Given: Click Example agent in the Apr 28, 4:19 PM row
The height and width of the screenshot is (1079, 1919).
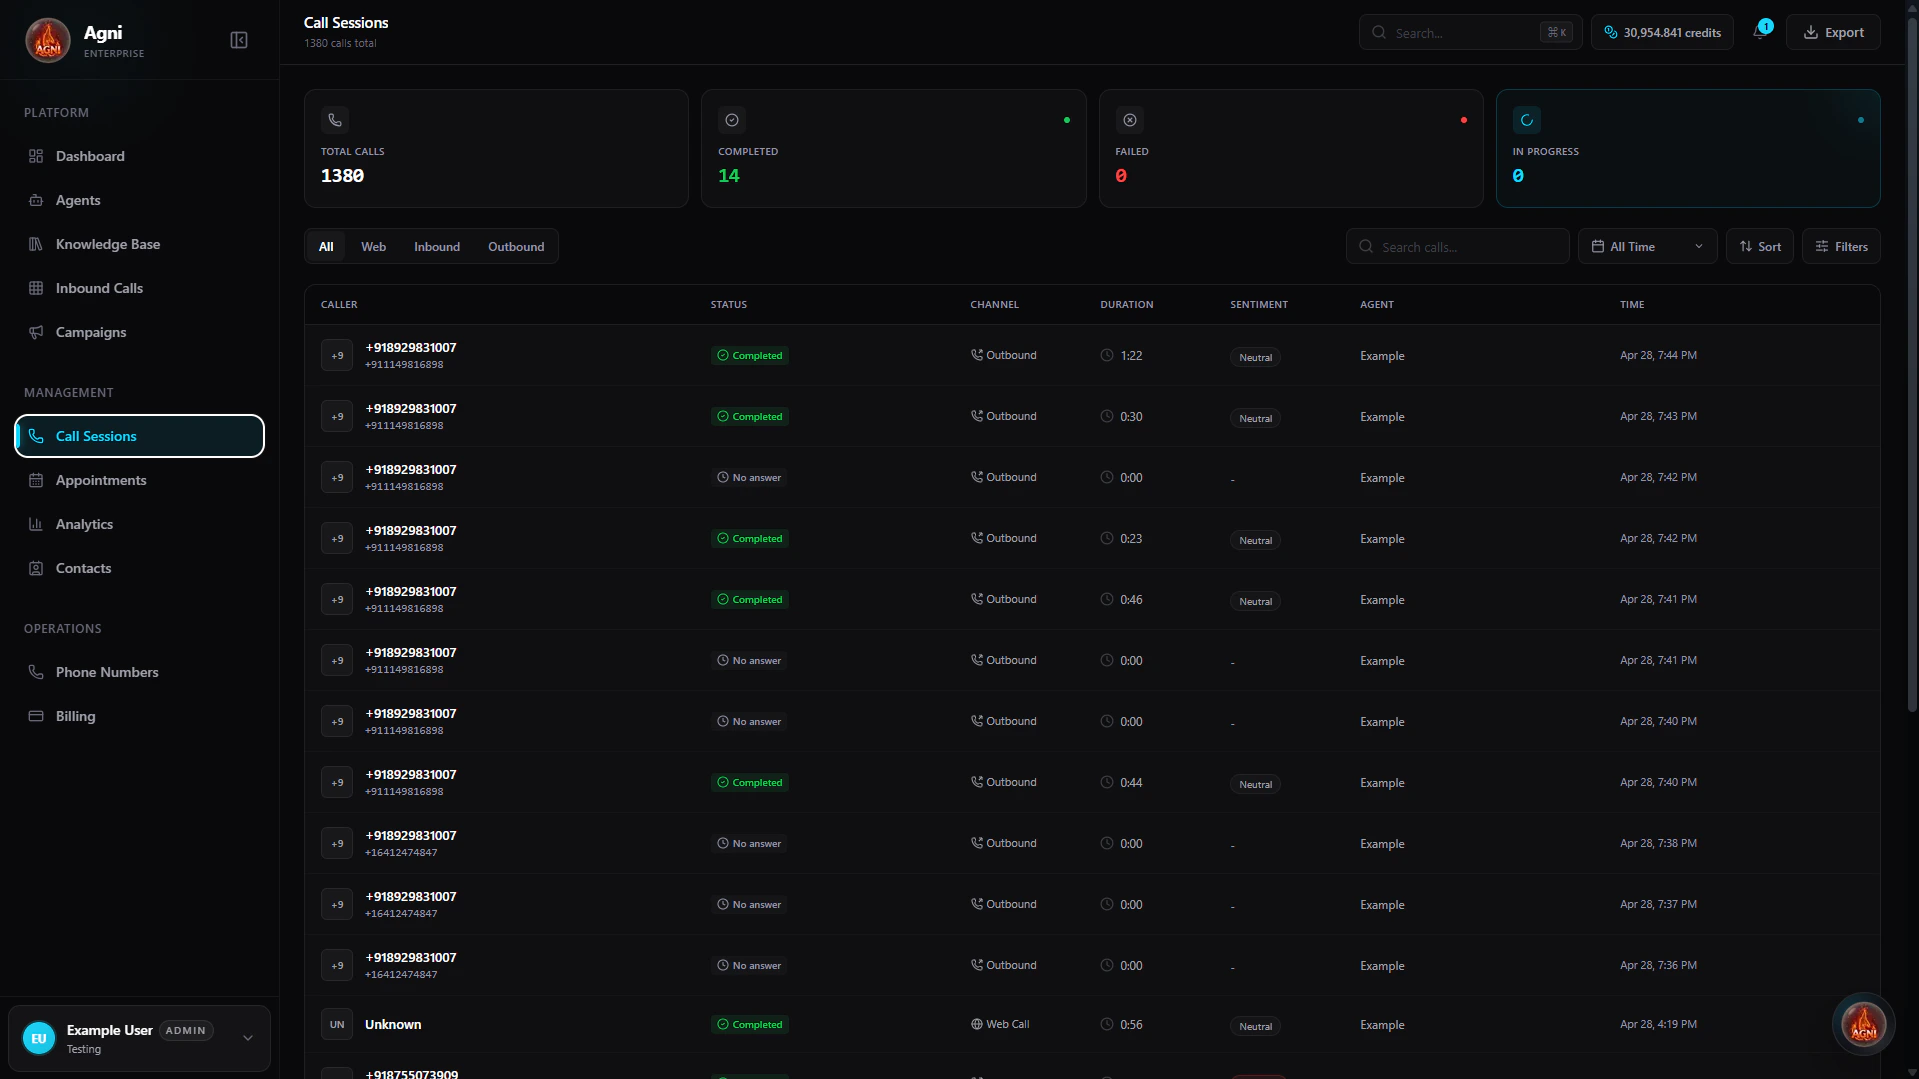Looking at the screenshot, I should click(x=1382, y=1025).
